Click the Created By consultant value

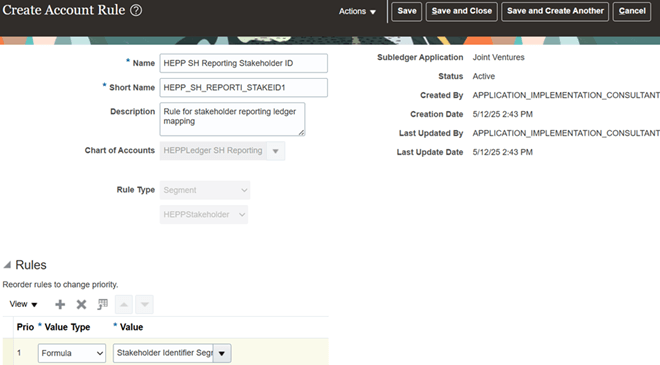click(566, 95)
